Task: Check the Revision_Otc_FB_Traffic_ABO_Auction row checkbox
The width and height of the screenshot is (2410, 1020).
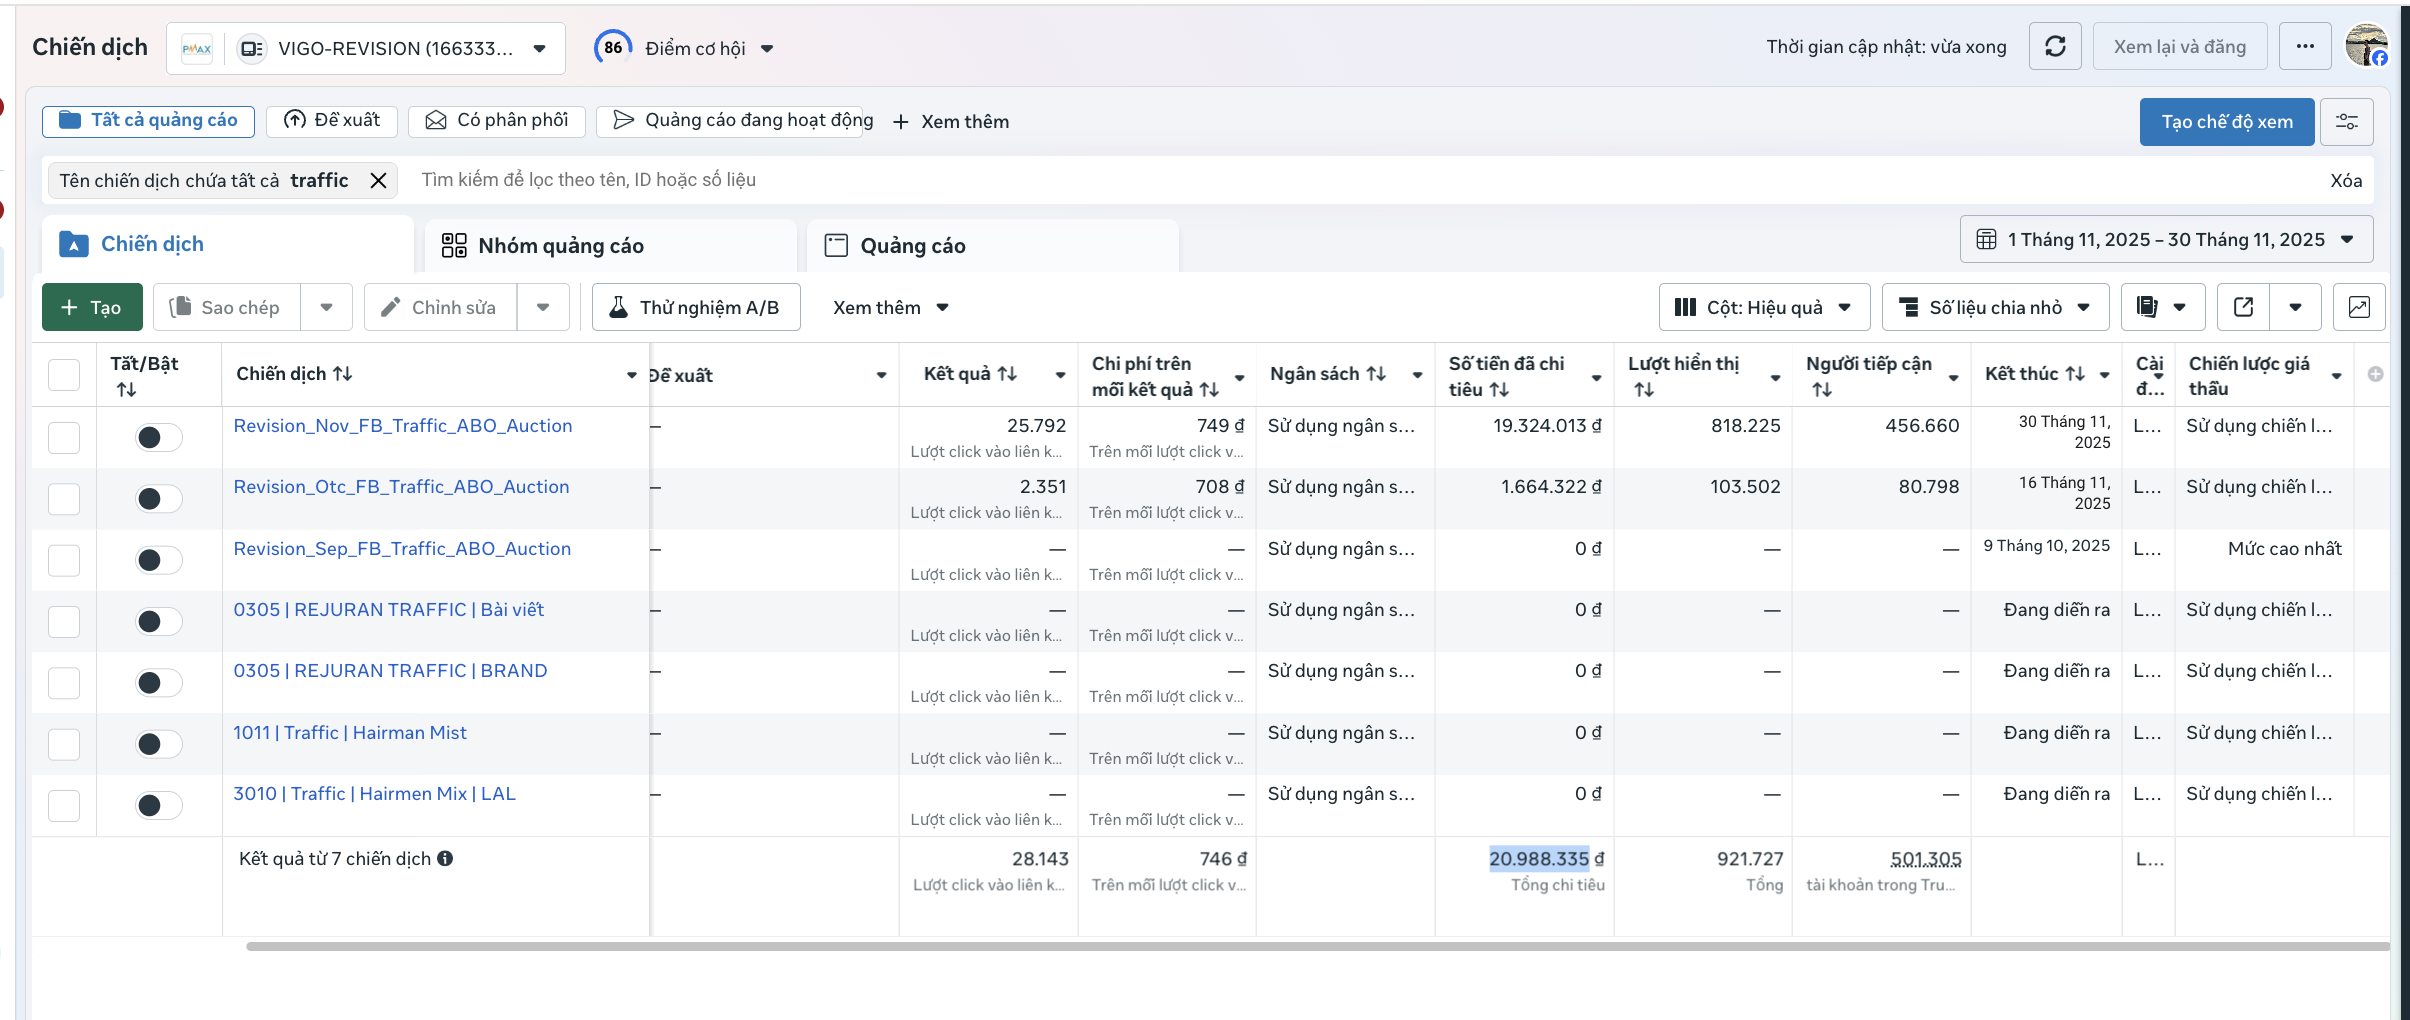Action: point(64,498)
